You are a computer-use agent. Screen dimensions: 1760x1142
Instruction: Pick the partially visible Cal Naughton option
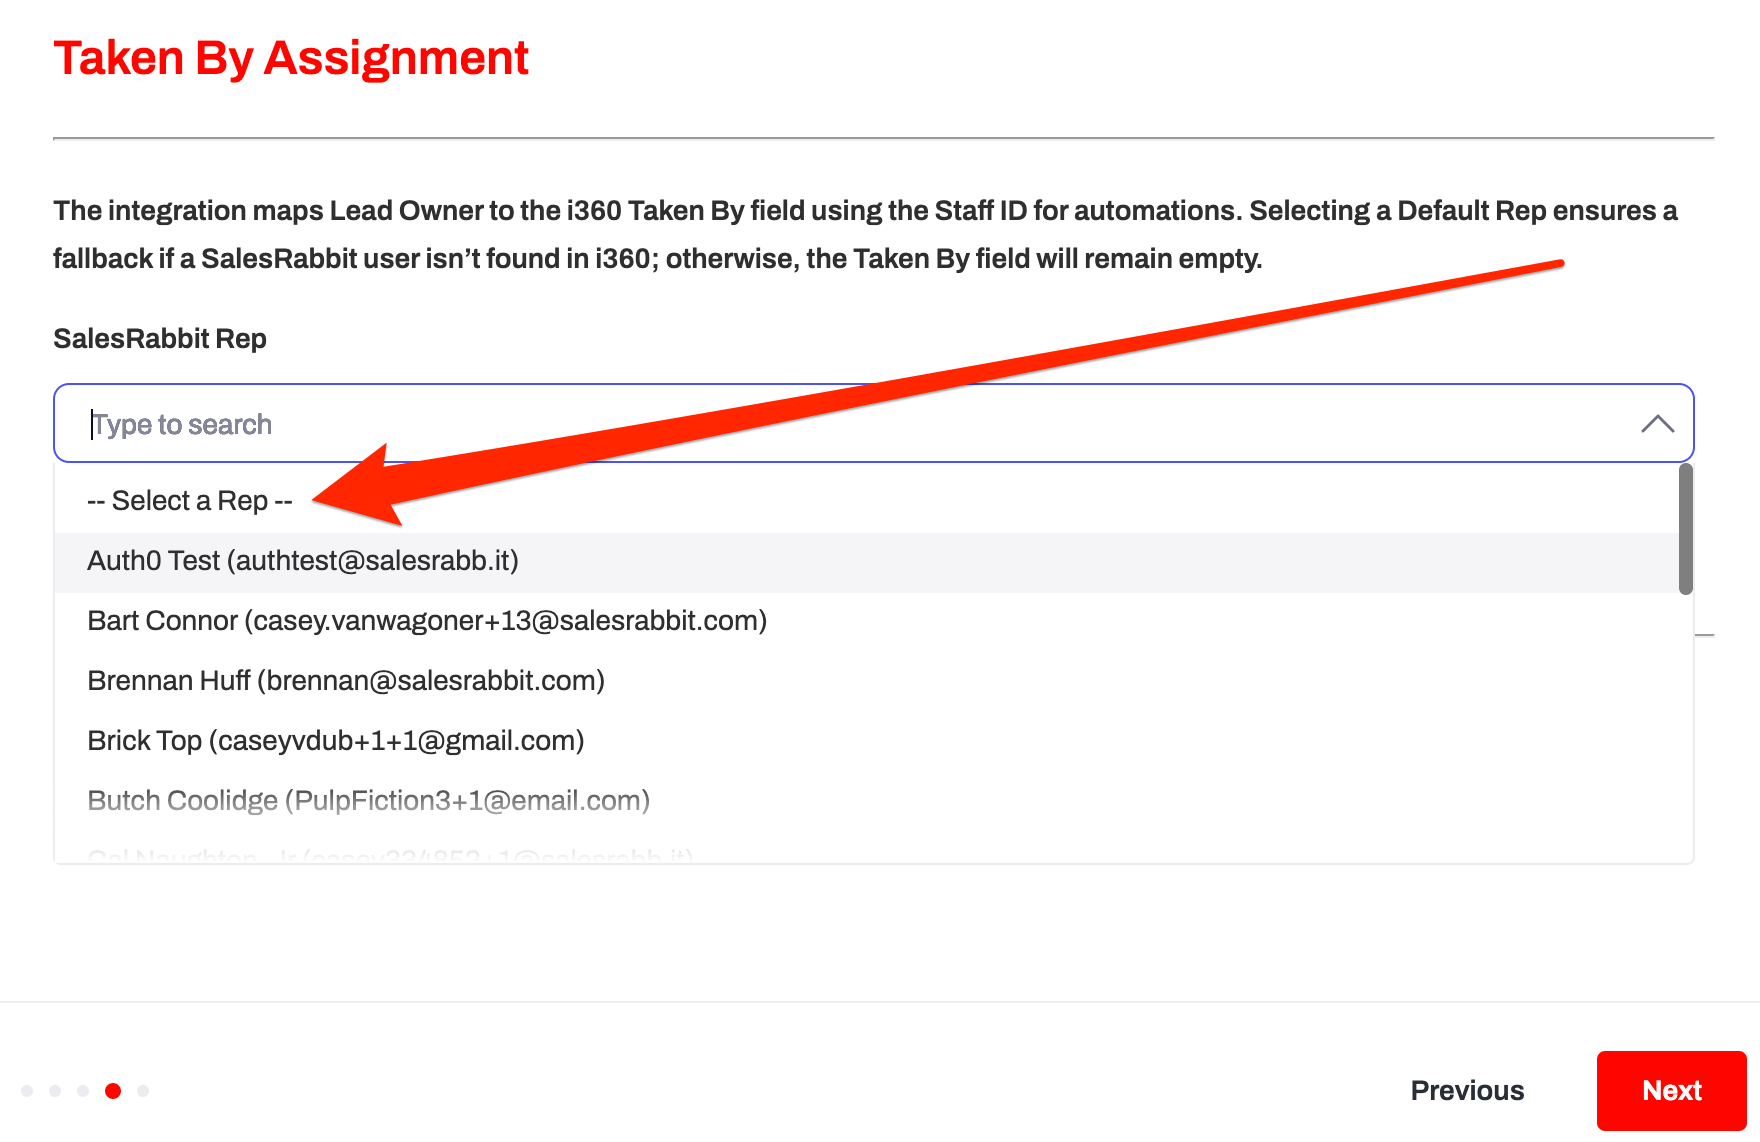coord(390,856)
